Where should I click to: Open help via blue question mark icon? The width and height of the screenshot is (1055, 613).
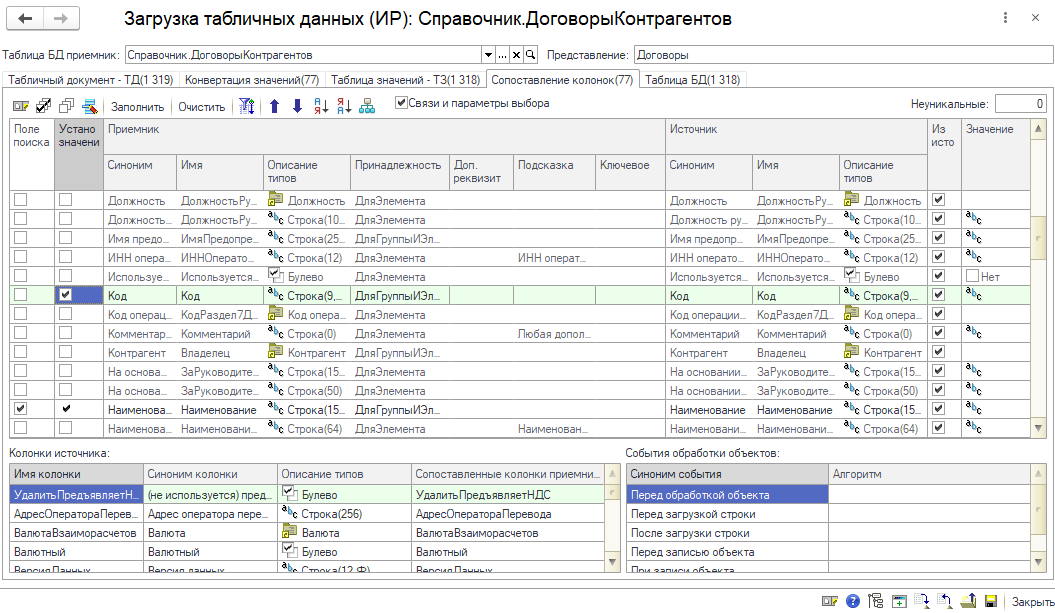point(853,601)
